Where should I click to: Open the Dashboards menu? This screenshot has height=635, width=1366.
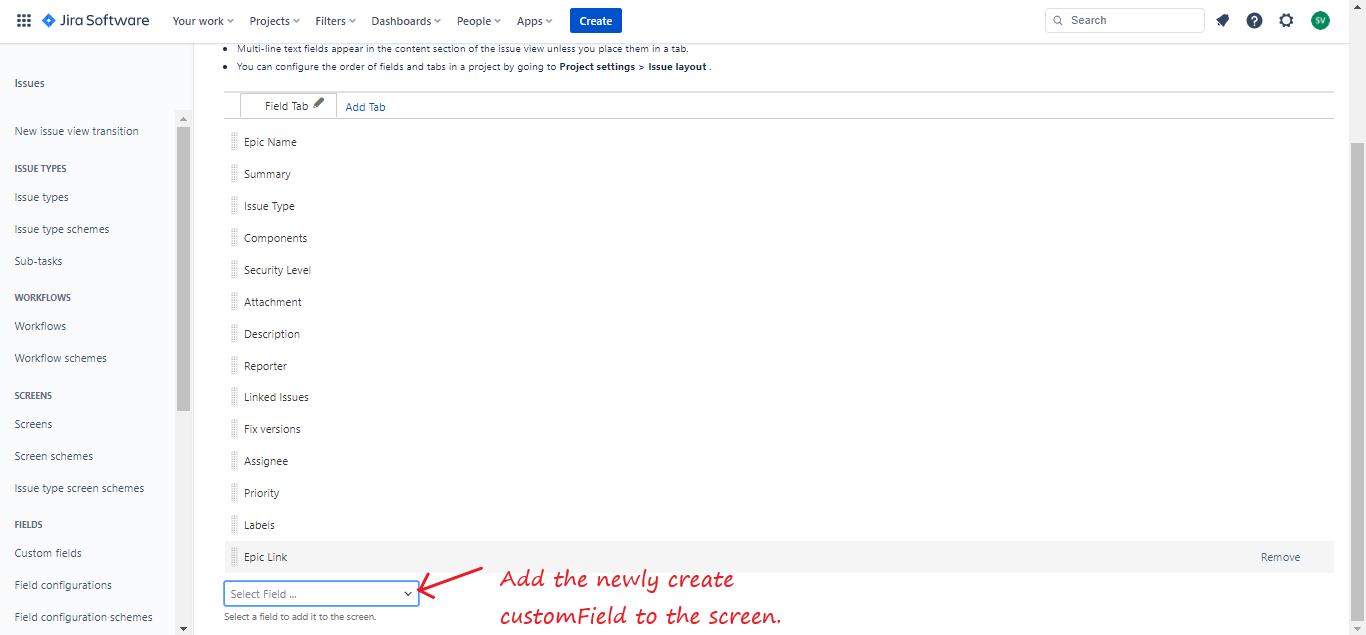406,21
